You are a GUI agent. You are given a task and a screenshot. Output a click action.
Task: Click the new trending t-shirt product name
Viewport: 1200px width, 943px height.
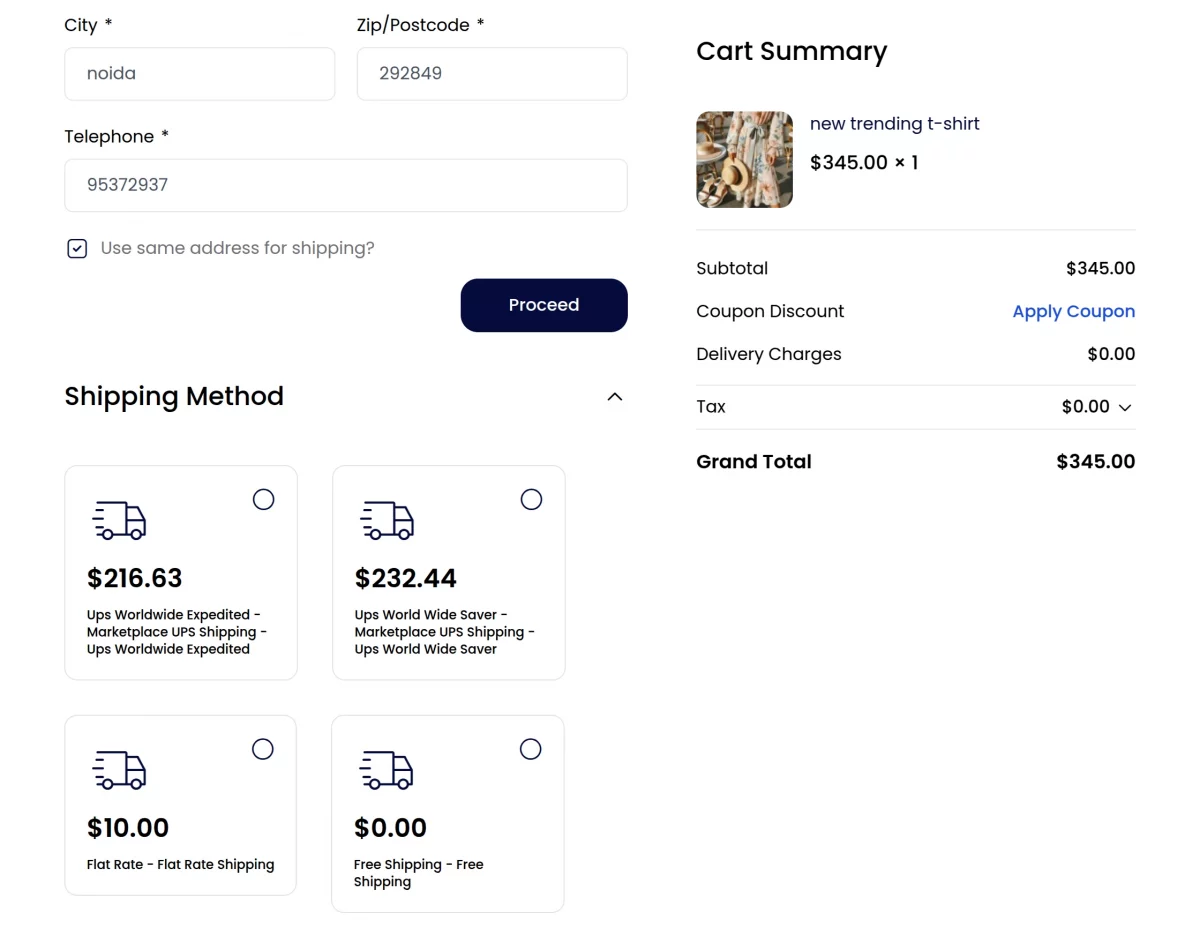tap(894, 124)
